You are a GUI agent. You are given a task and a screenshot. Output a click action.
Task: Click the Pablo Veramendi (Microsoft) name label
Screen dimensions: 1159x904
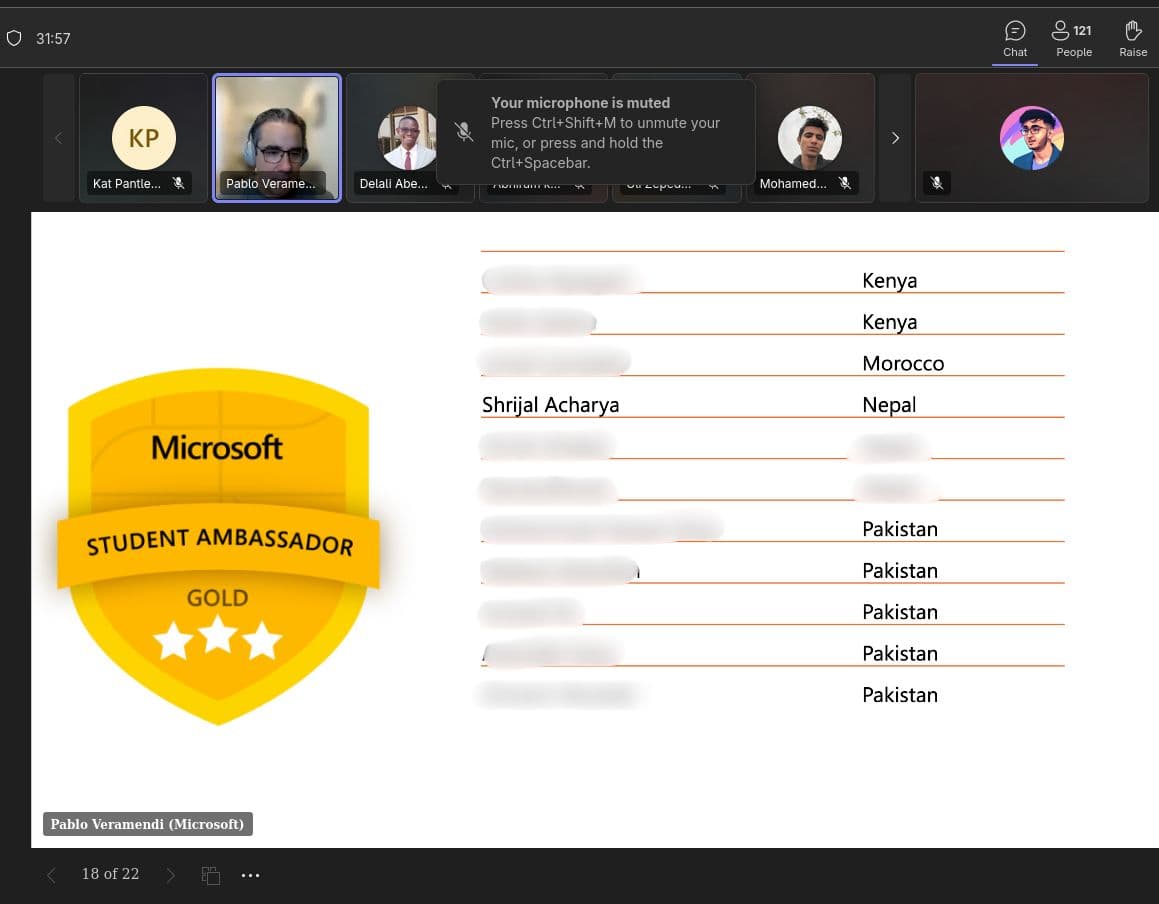147,824
